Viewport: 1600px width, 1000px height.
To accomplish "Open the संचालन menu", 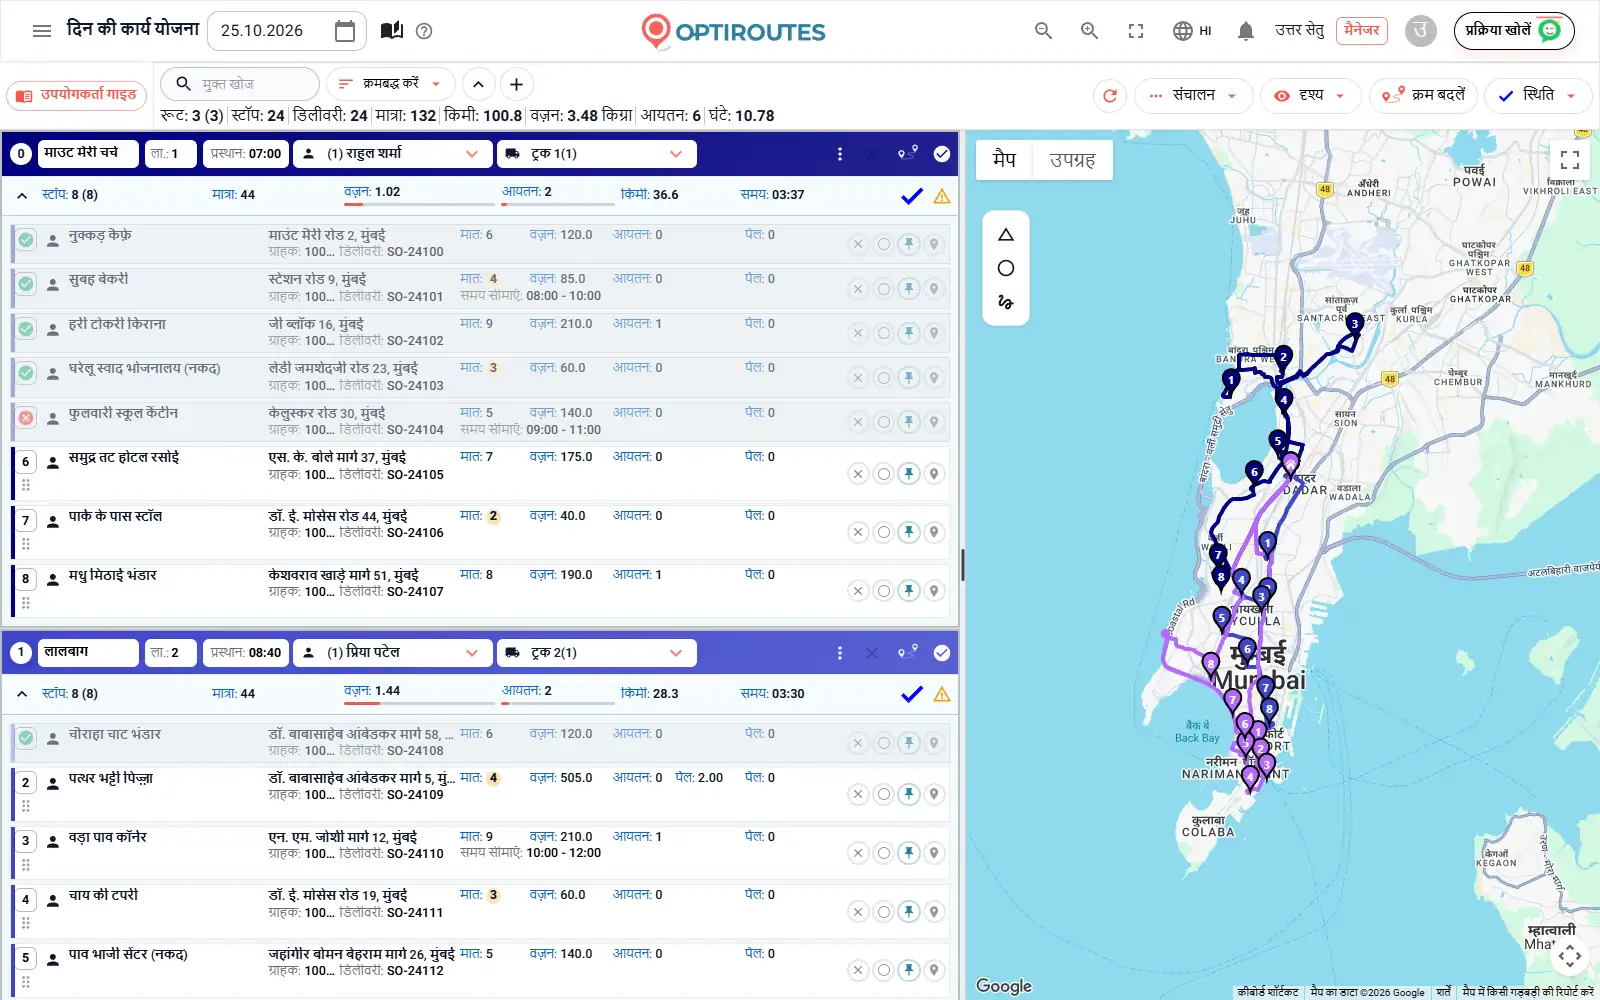I will (x=1194, y=96).
